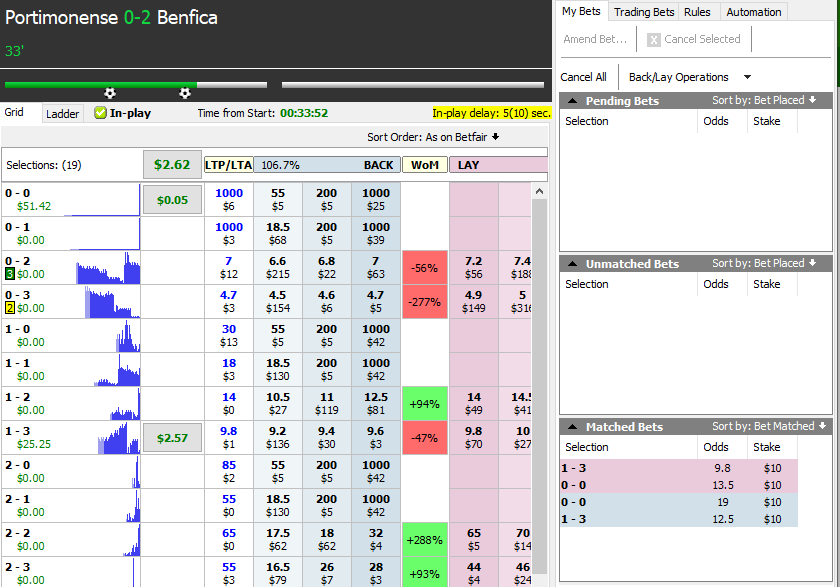The width and height of the screenshot is (840, 587).
Task: Back 1 - 2 at odds 12.5
Action: [376, 404]
